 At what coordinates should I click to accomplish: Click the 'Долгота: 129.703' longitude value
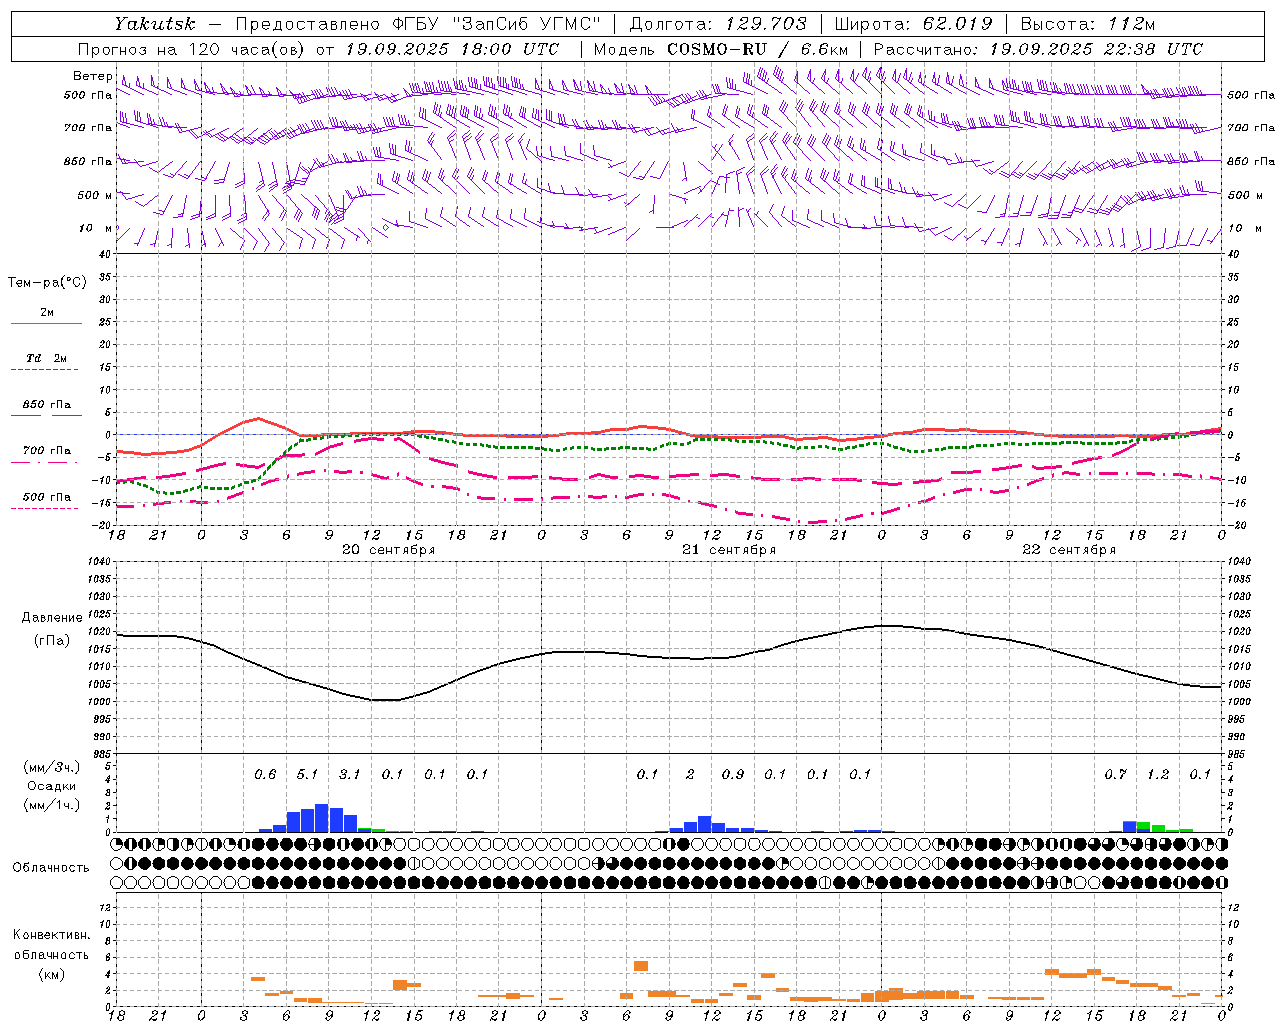click(x=718, y=23)
